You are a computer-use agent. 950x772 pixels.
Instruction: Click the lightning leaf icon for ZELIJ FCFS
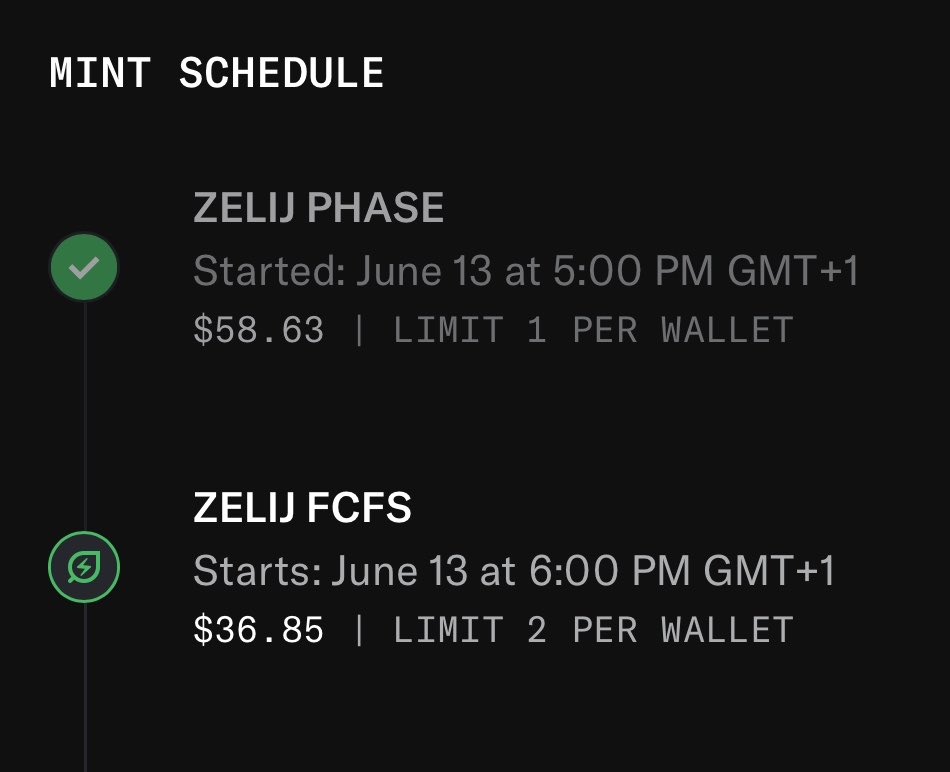[x=84, y=567]
